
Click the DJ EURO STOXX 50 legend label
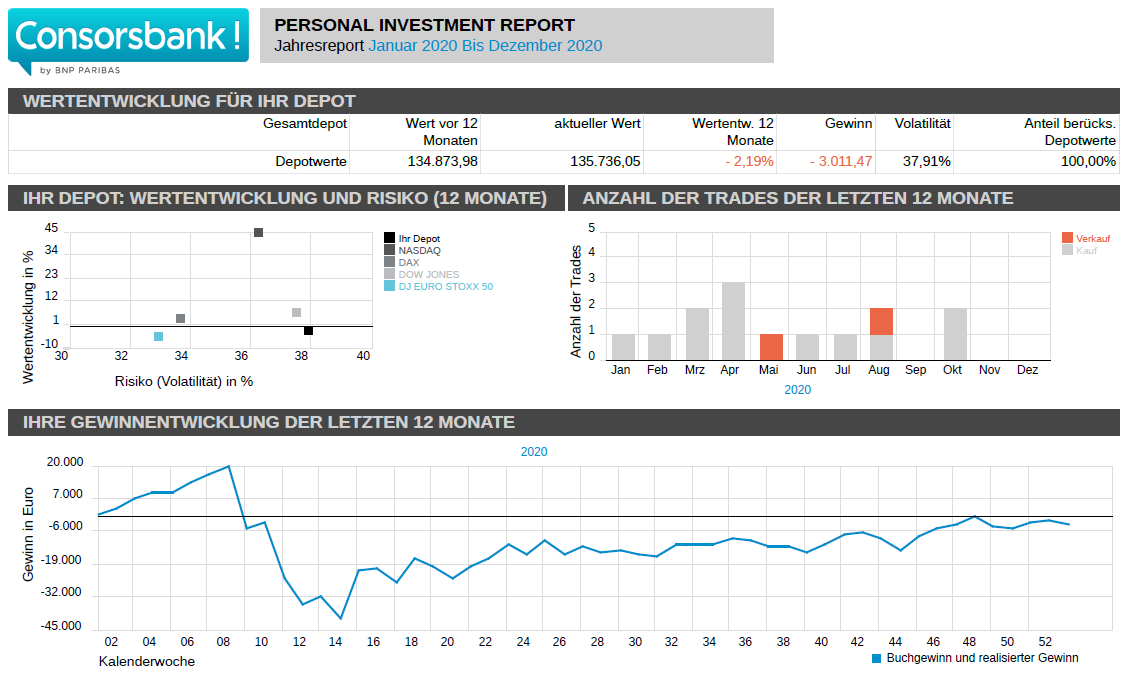point(445,287)
